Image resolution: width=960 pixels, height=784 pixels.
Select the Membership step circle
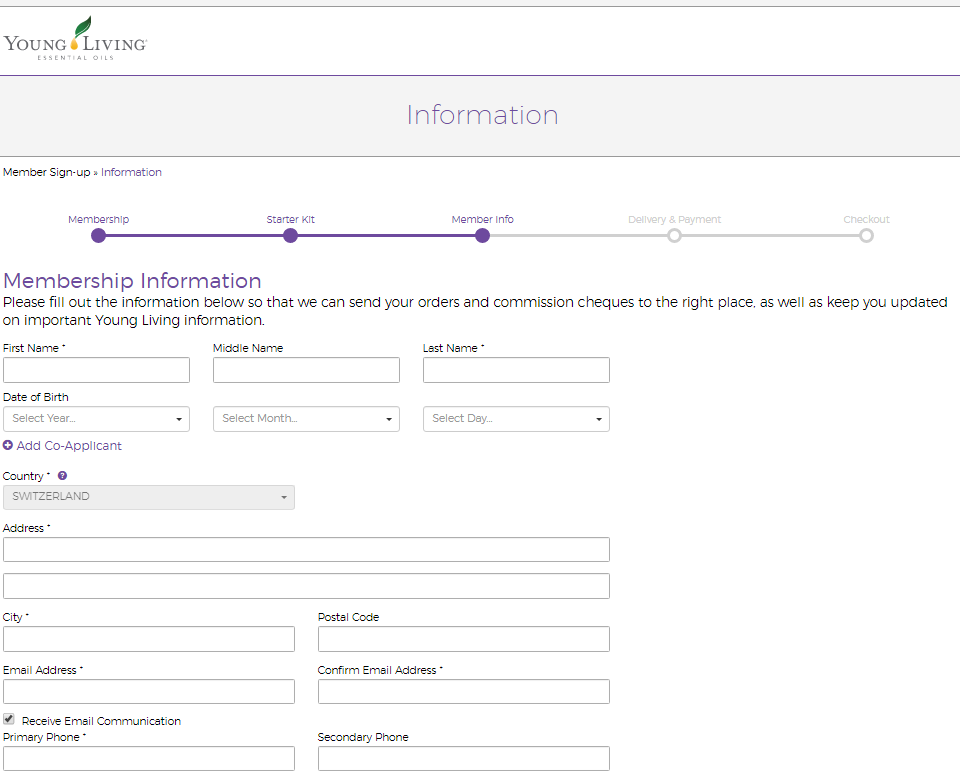pos(99,236)
